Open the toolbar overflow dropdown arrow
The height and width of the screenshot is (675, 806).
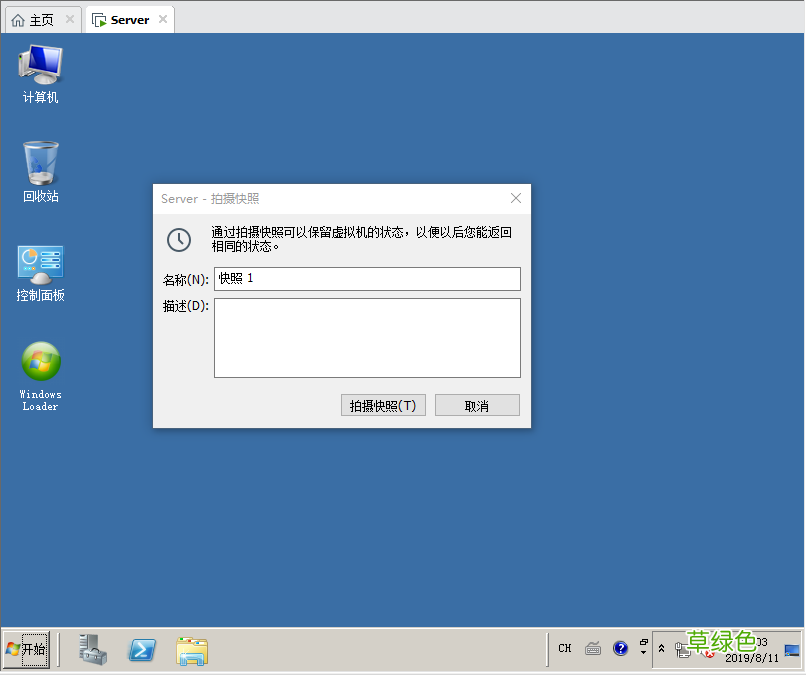point(643,653)
